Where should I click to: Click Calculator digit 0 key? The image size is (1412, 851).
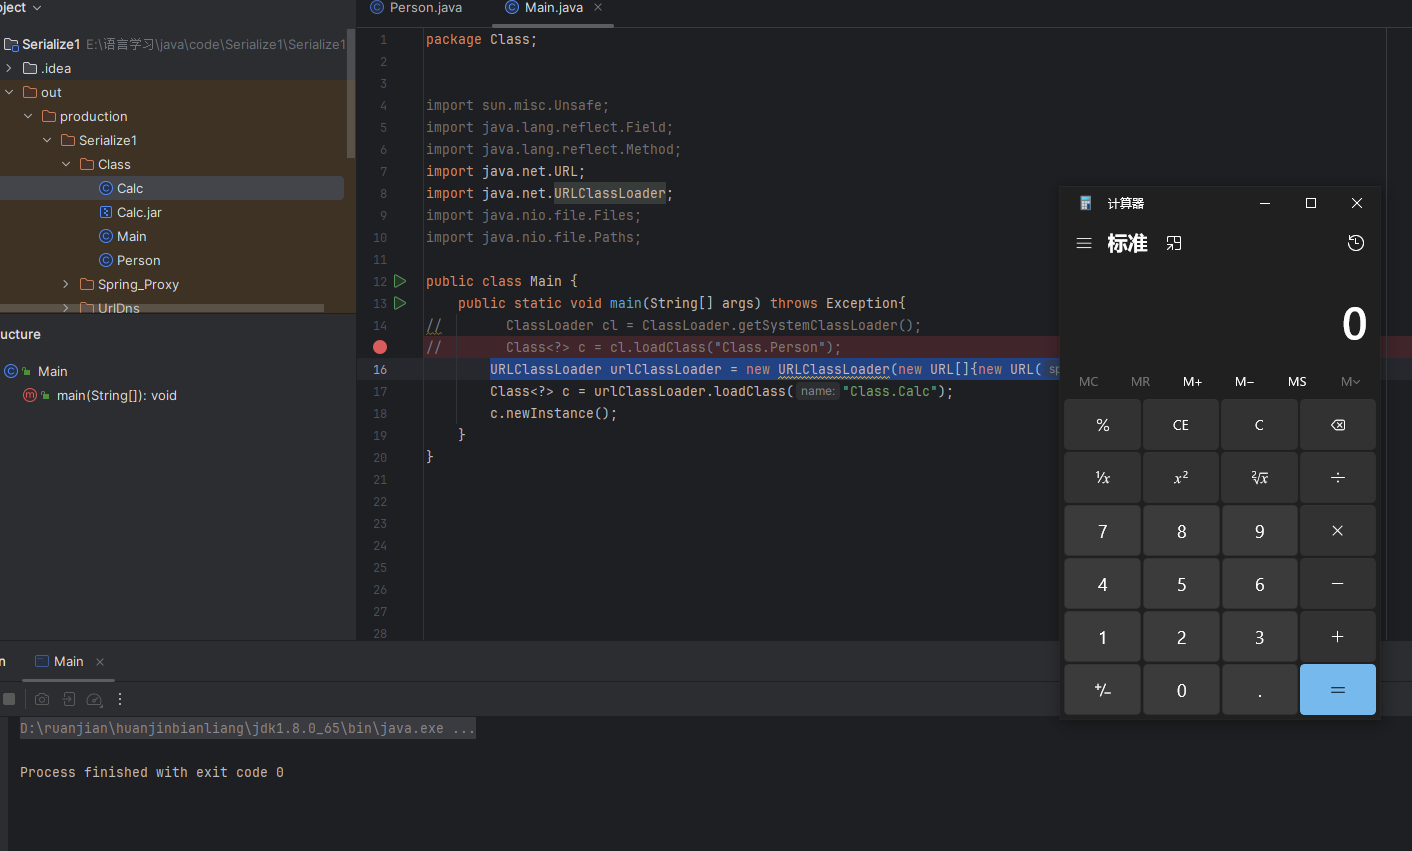1181,690
